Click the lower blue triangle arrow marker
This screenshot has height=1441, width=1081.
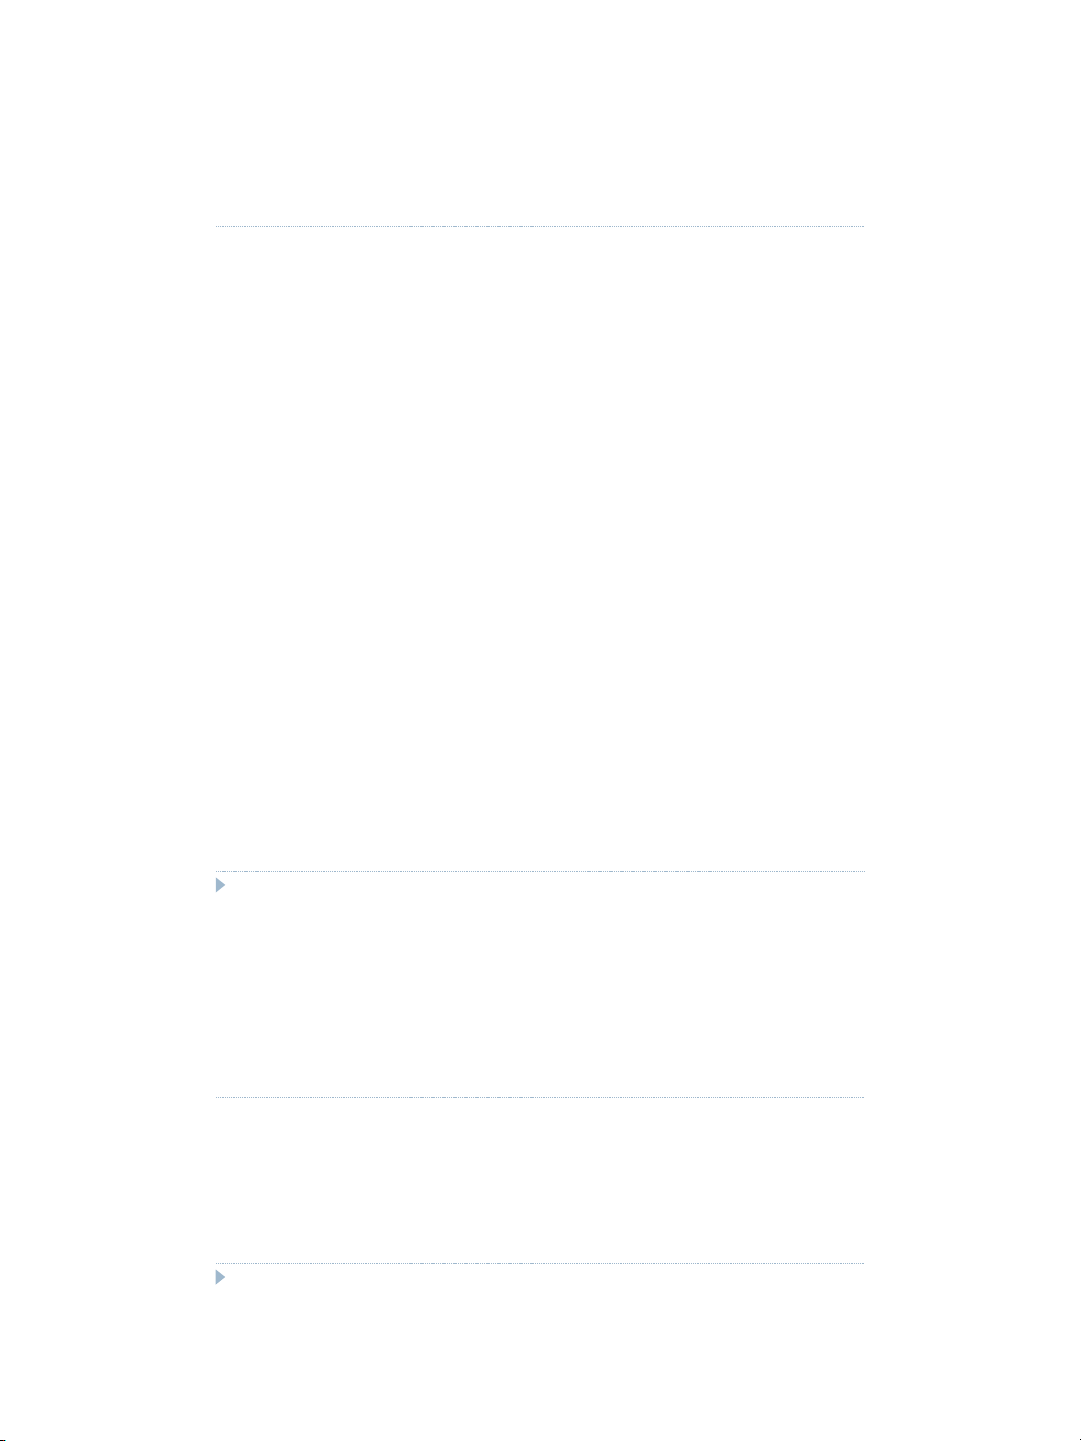click(221, 1277)
